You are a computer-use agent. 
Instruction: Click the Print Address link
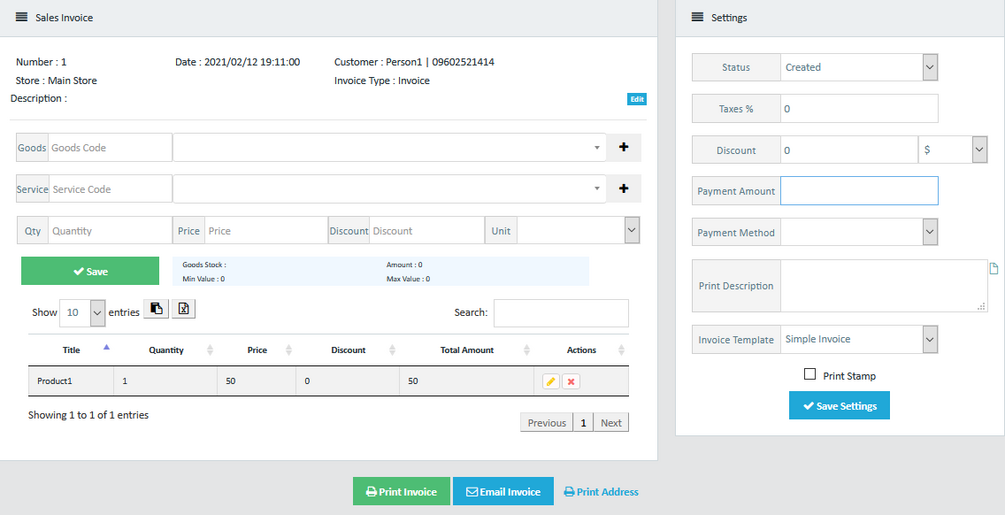(601, 492)
